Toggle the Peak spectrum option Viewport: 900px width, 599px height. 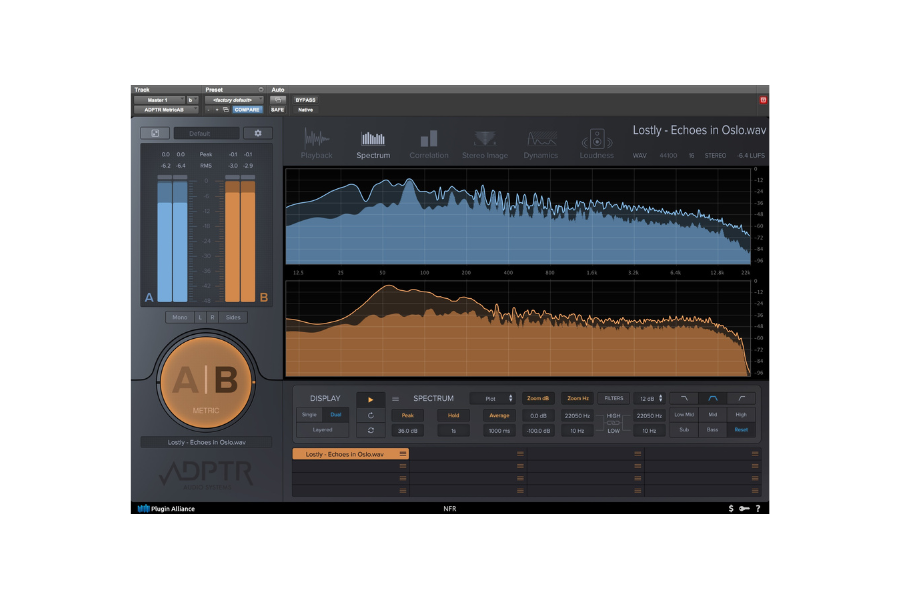click(x=408, y=415)
